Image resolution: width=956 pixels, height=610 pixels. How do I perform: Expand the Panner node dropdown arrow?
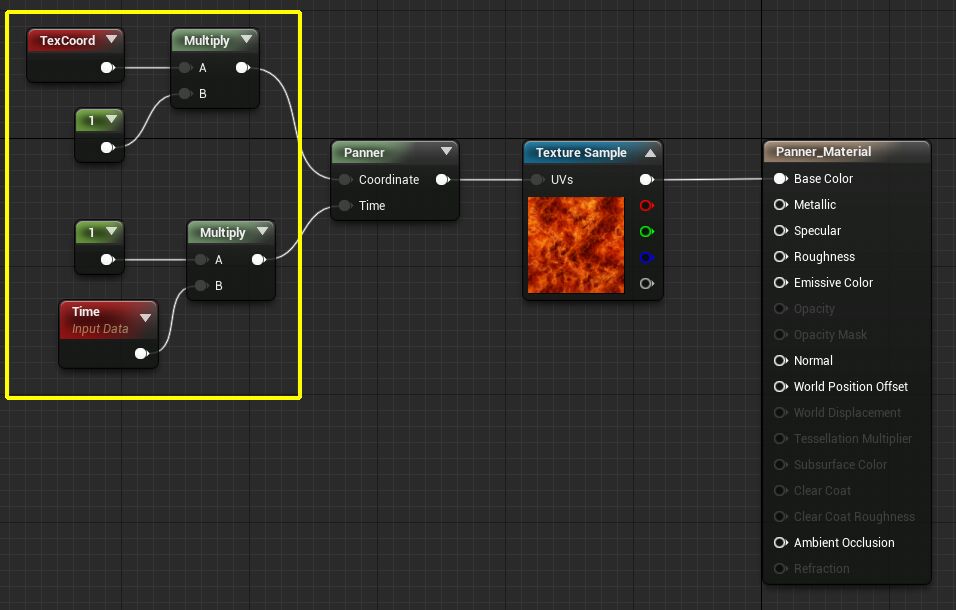point(446,153)
